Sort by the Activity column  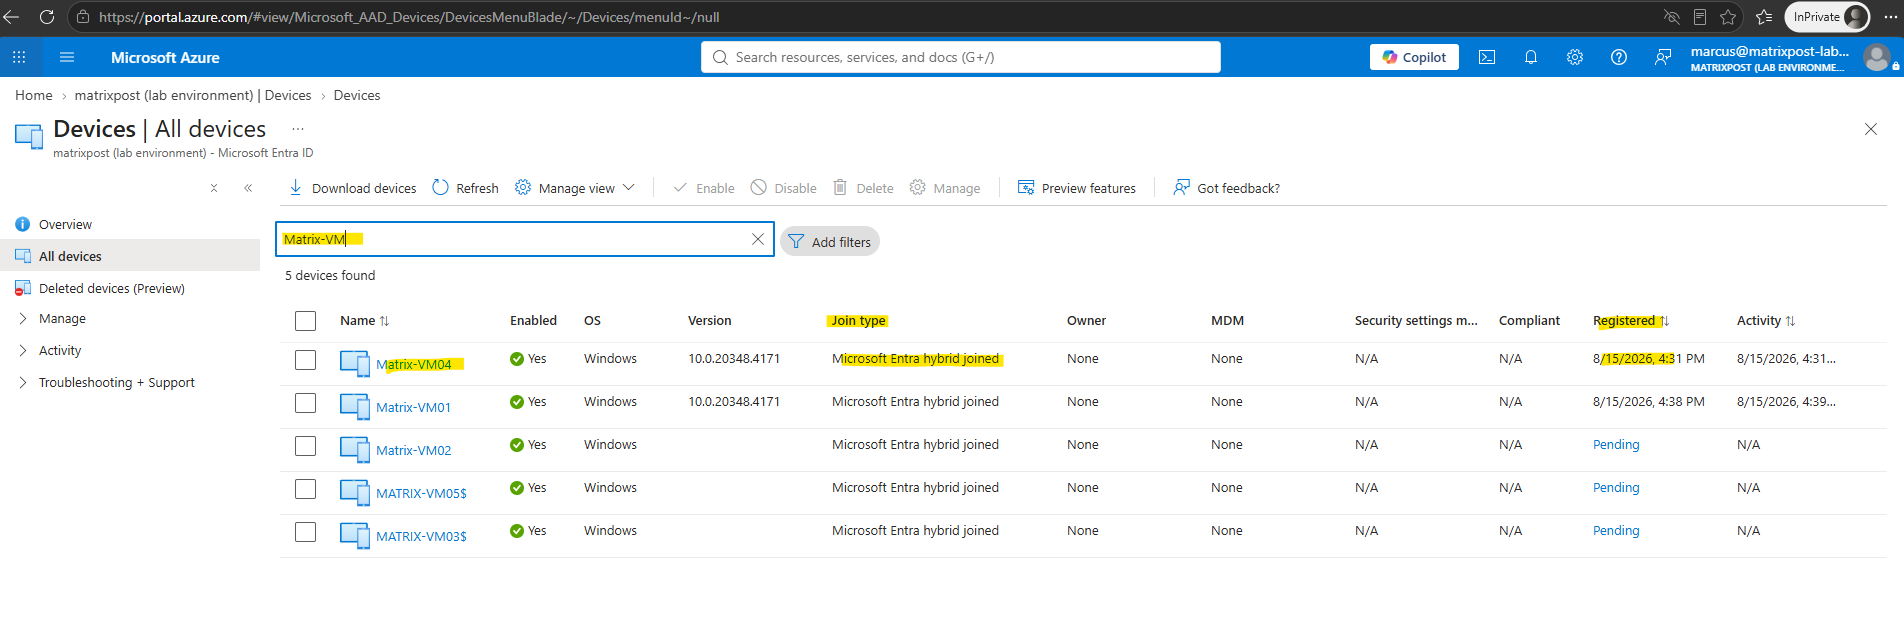1766,321
